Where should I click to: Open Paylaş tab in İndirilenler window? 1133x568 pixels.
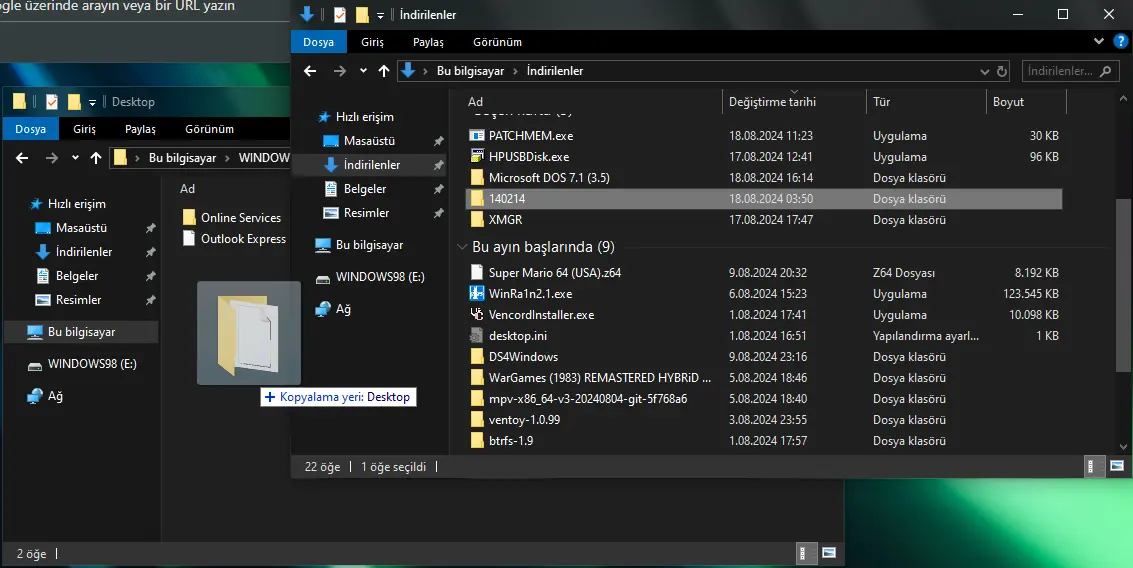click(x=428, y=42)
